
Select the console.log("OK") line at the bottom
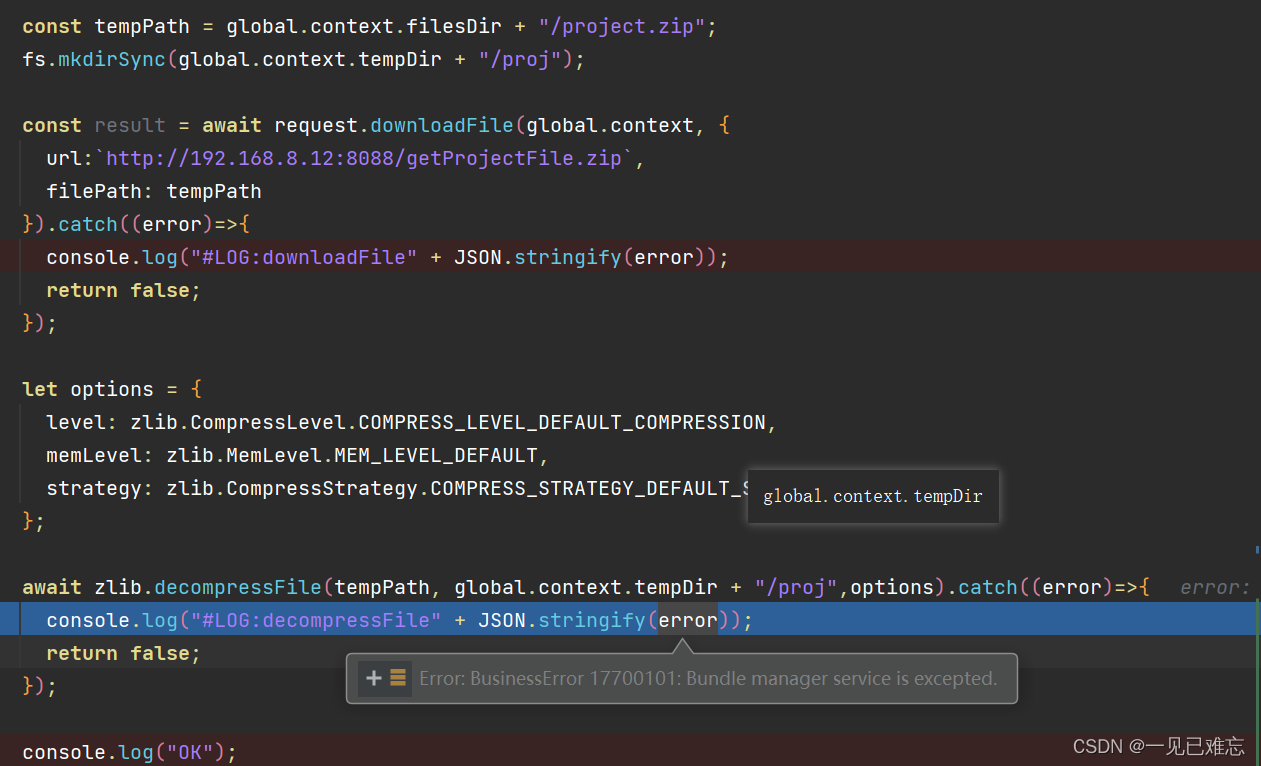coord(128,752)
